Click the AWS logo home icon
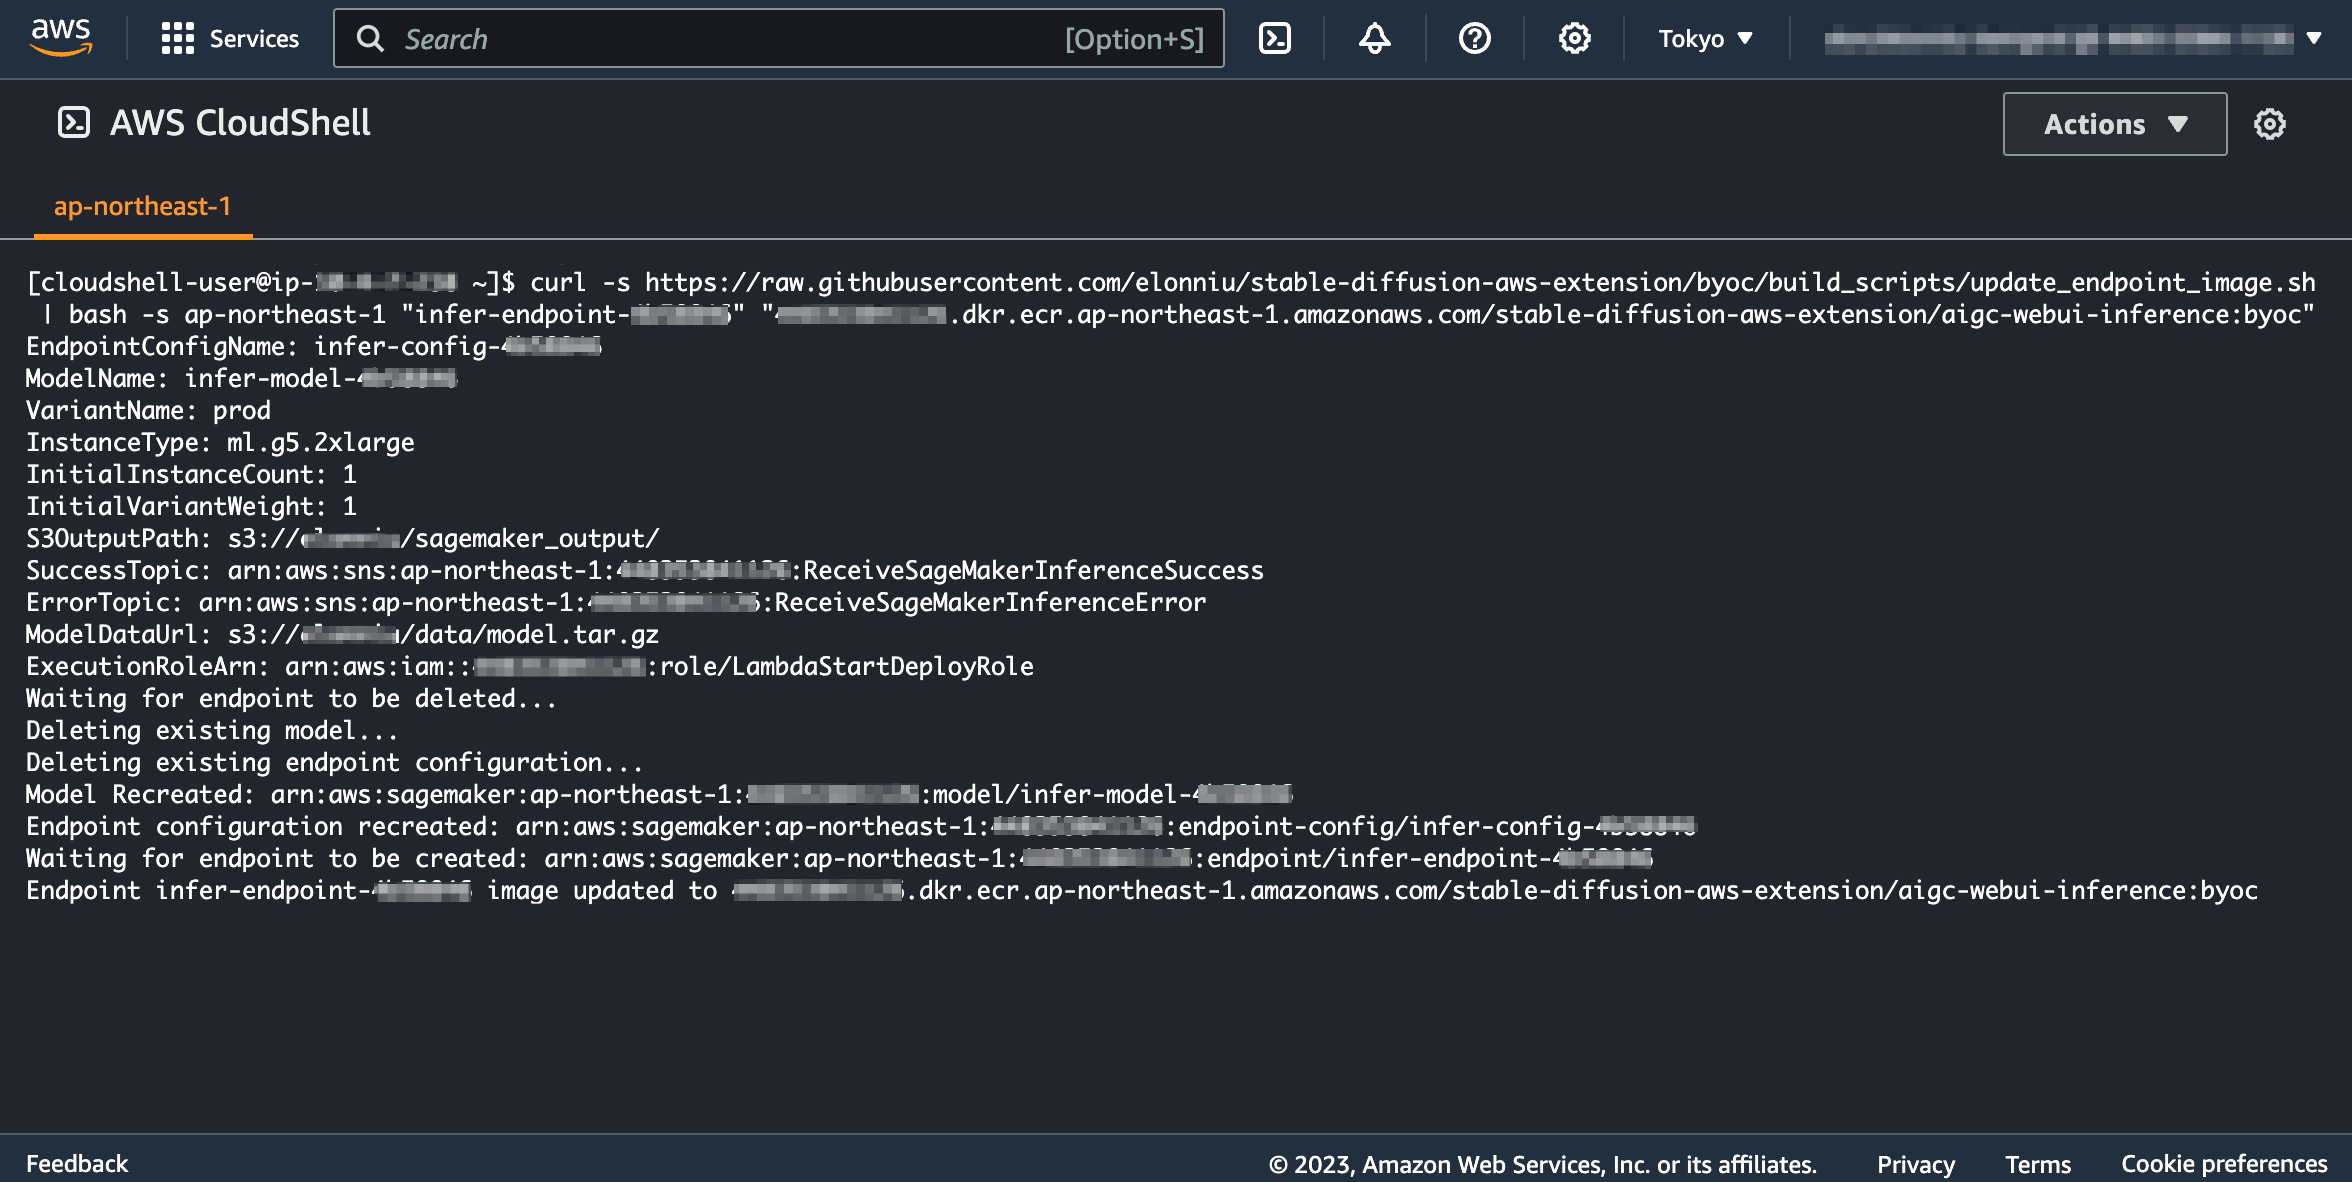This screenshot has height=1182, width=2352. (61, 38)
